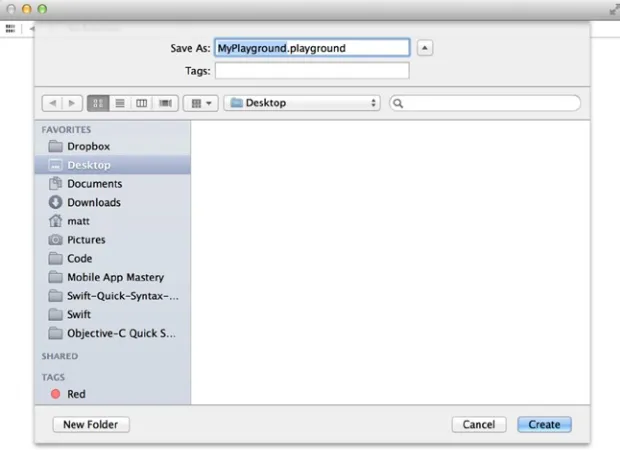
Task: Click the search magnifier icon
Action: pos(398,104)
